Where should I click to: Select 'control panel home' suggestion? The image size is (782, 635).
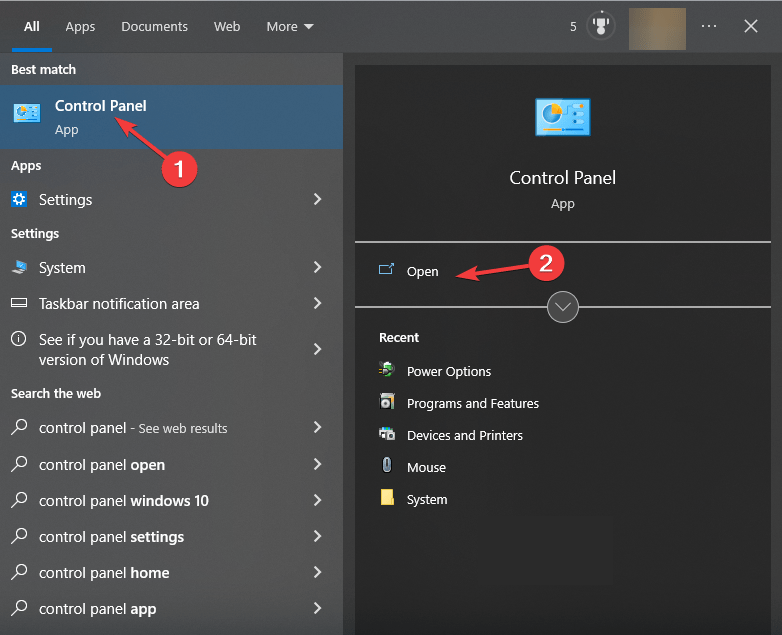pyautogui.click(x=171, y=573)
